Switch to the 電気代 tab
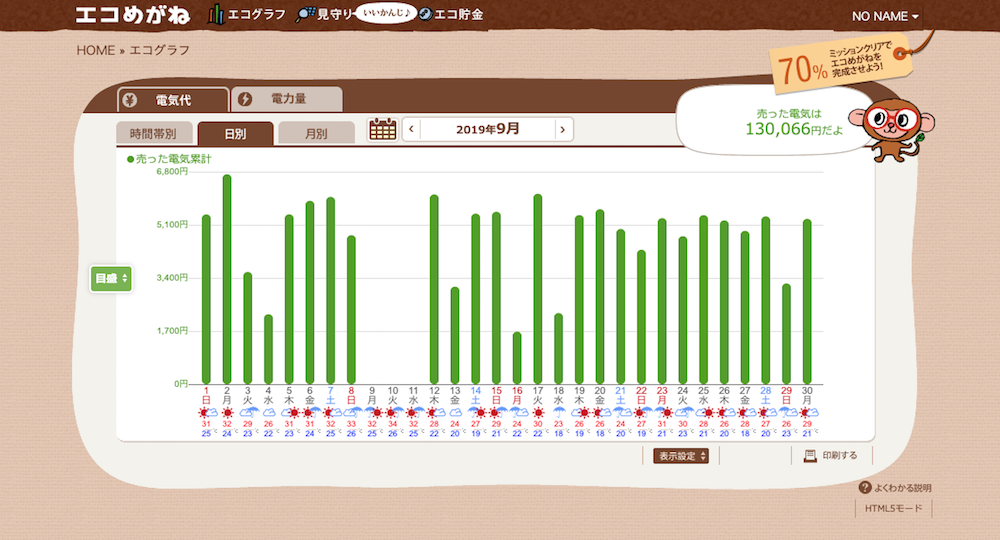The height and width of the screenshot is (540, 1000). [x=173, y=100]
